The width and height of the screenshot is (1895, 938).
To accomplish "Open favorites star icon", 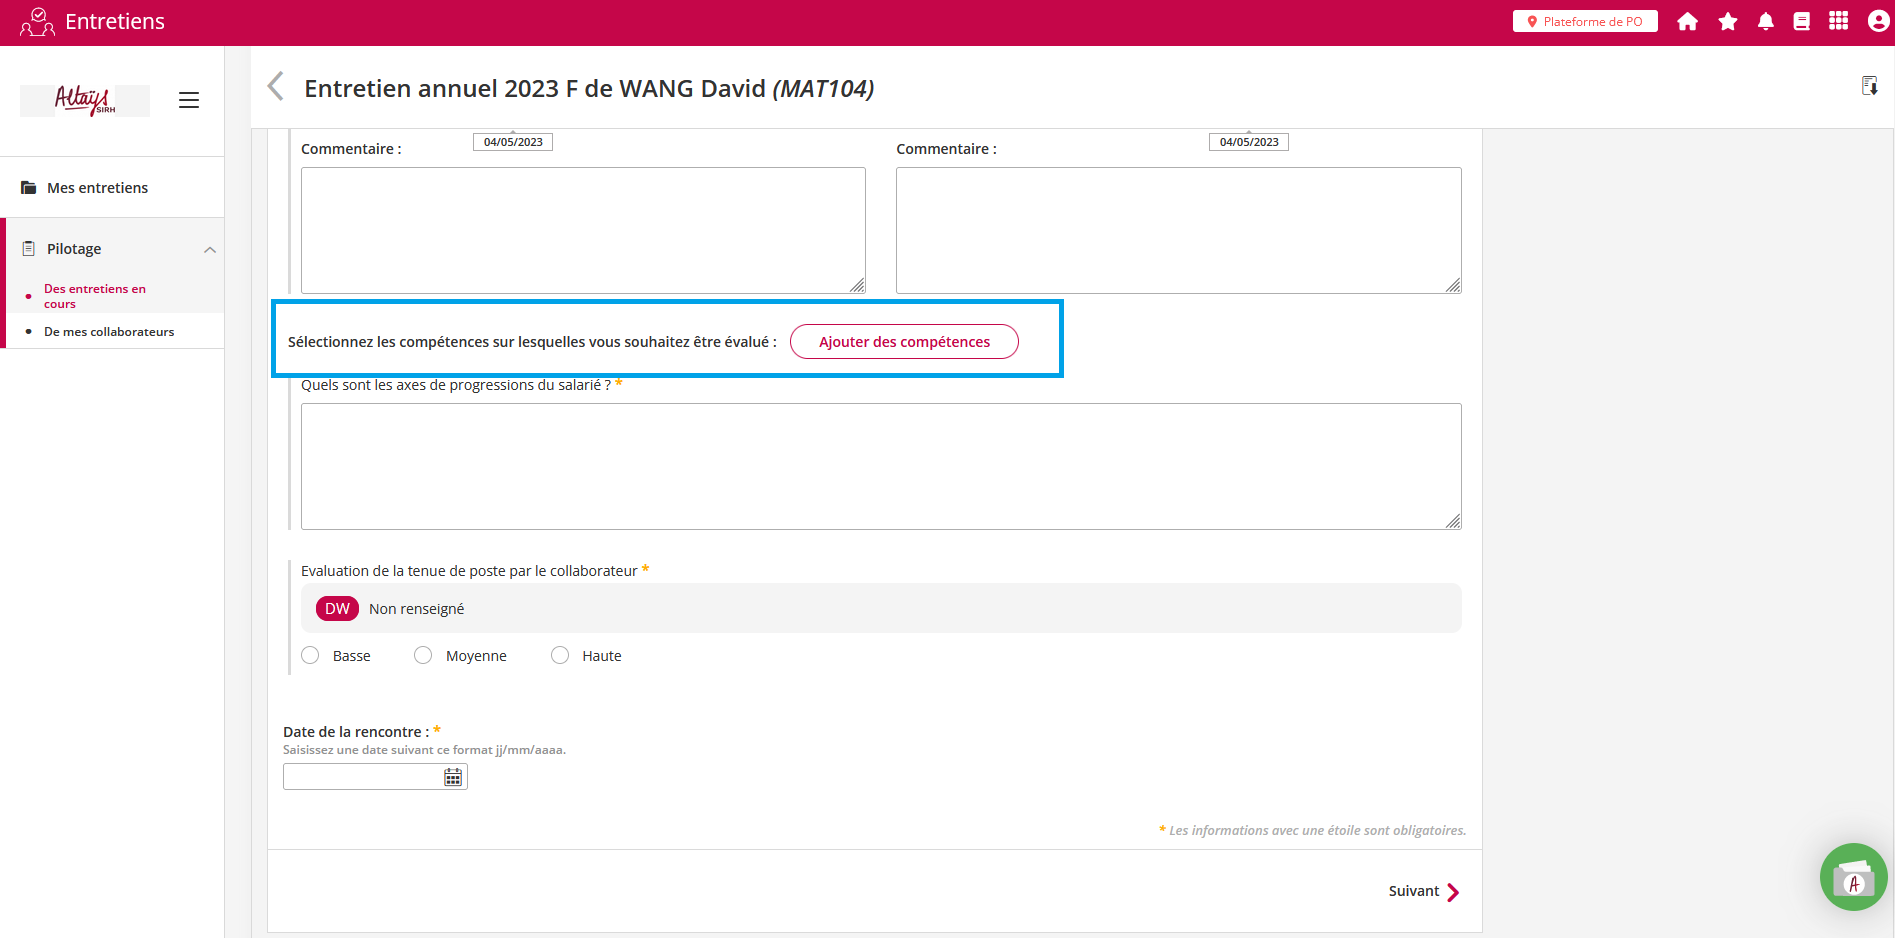I will tap(1727, 22).
